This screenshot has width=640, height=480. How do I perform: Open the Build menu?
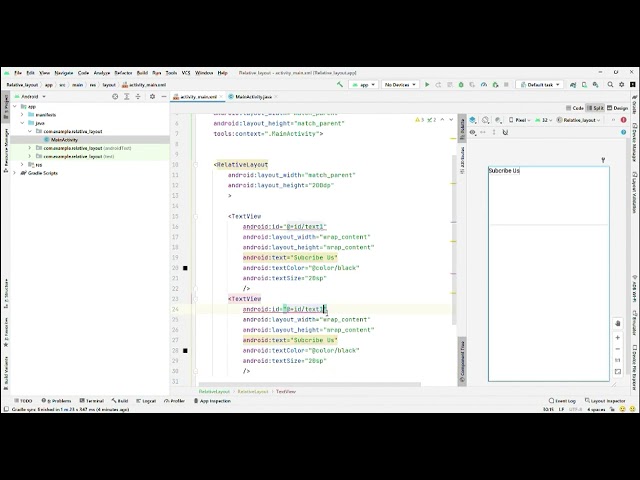[142, 73]
